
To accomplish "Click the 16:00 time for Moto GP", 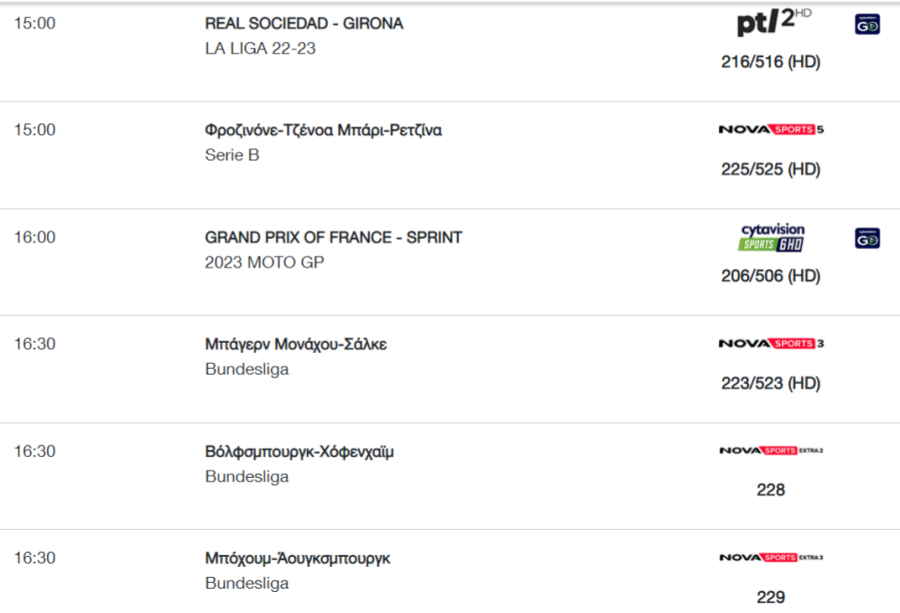I will (x=35, y=238).
